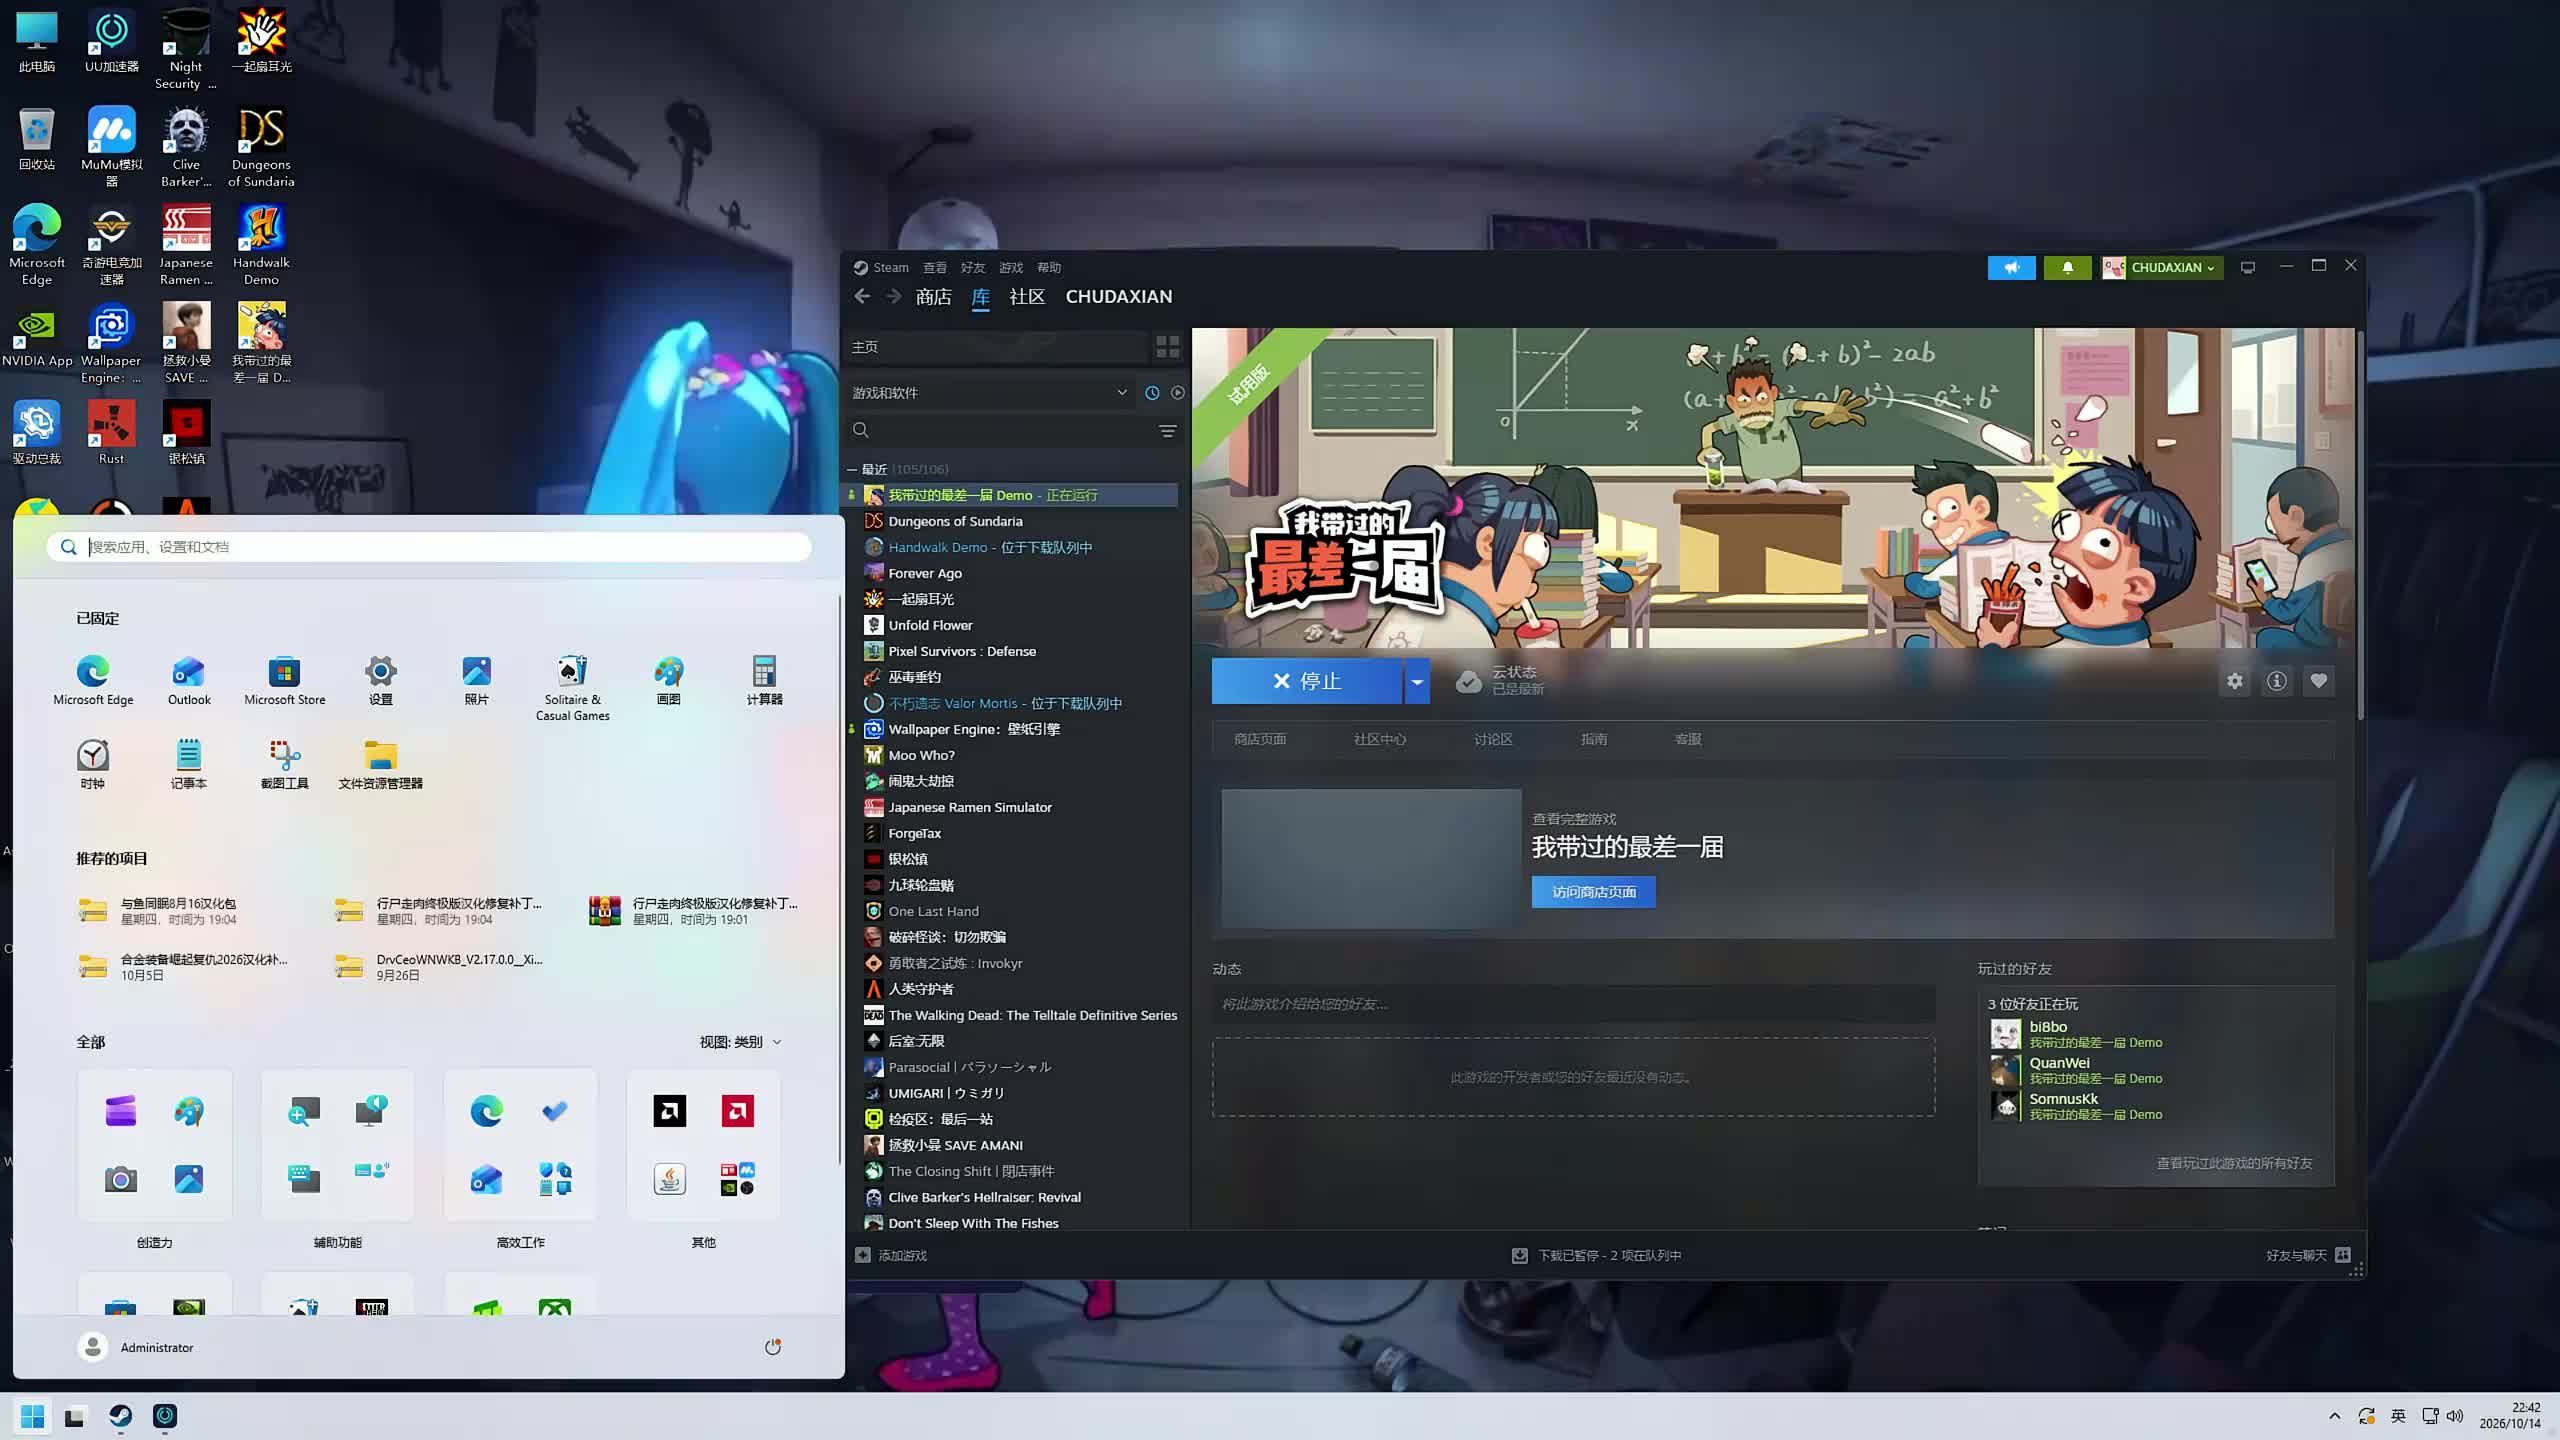Click the game info icon
The width and height of the screenshot is (2560, 1440).
(2276, 681)
